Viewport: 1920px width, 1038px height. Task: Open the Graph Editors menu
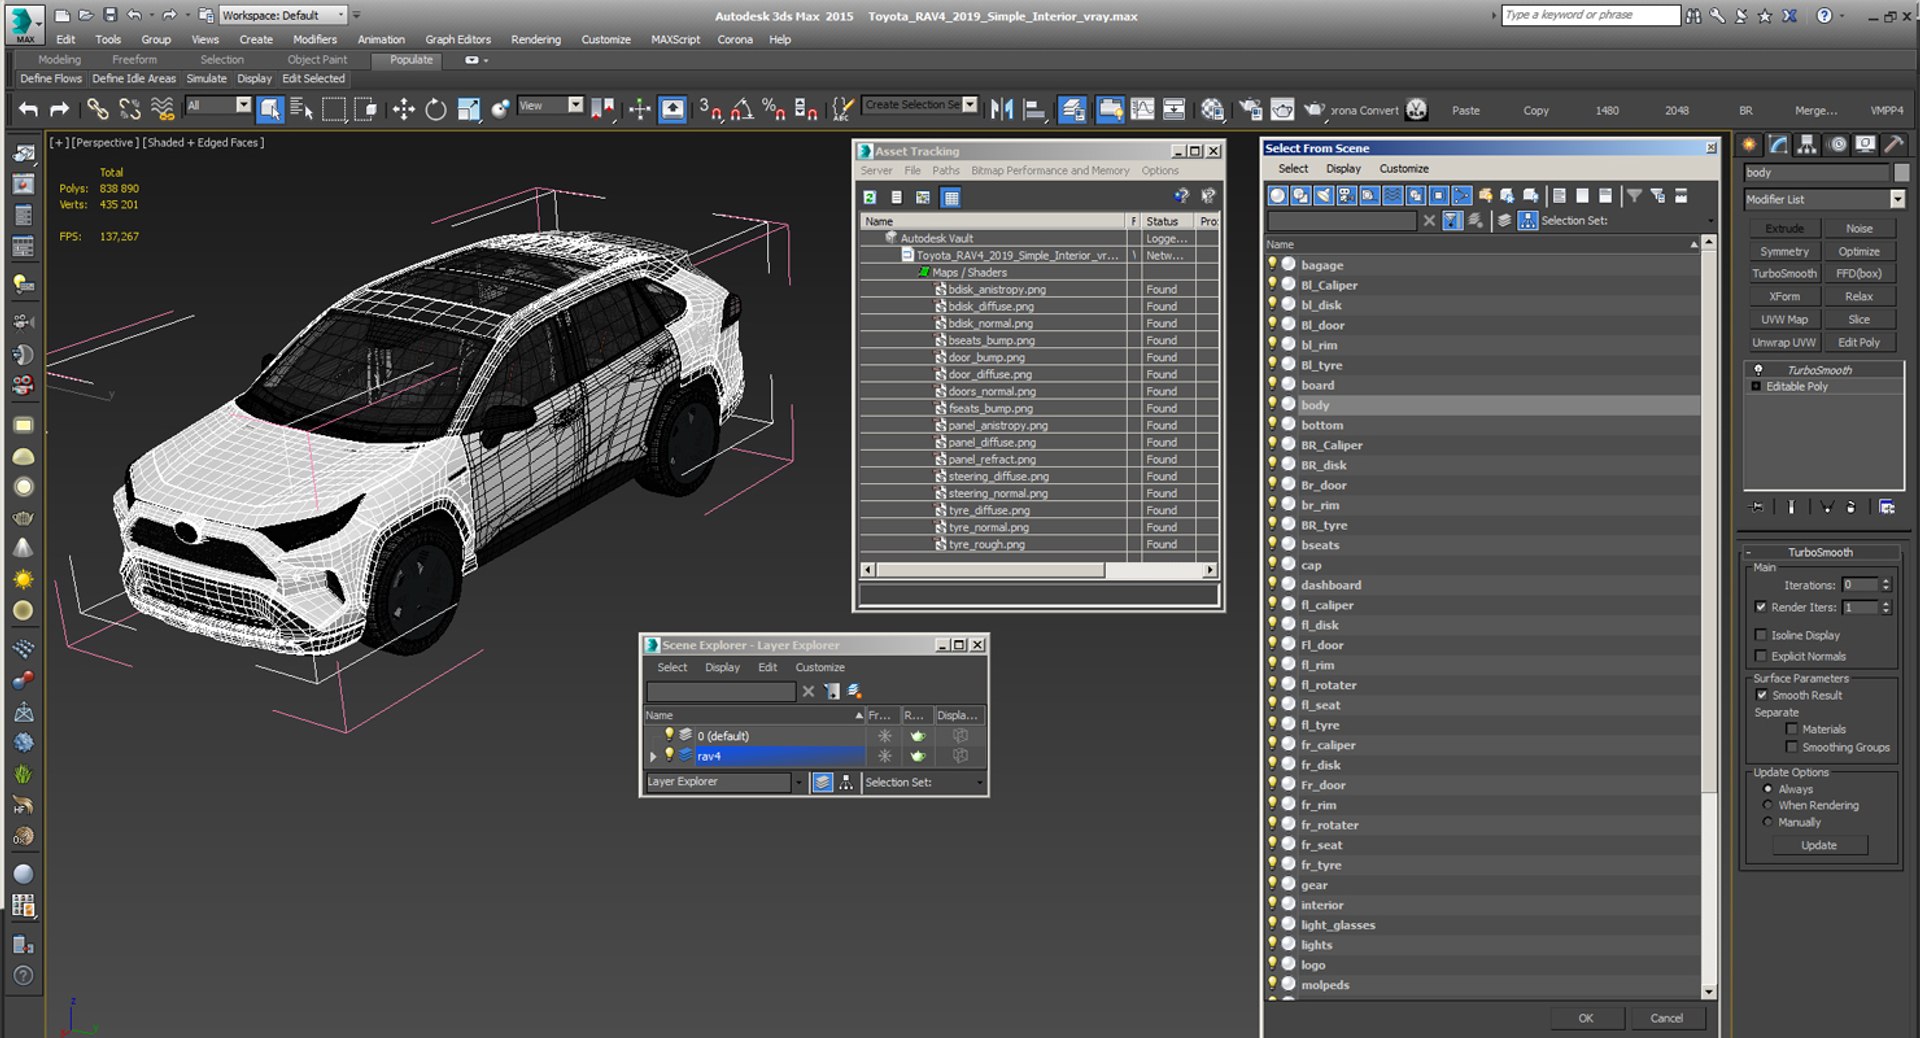(458, 39)
